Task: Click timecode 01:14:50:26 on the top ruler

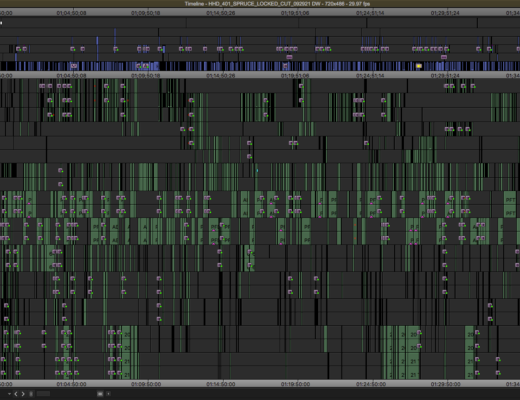Action: coord(221,13)
